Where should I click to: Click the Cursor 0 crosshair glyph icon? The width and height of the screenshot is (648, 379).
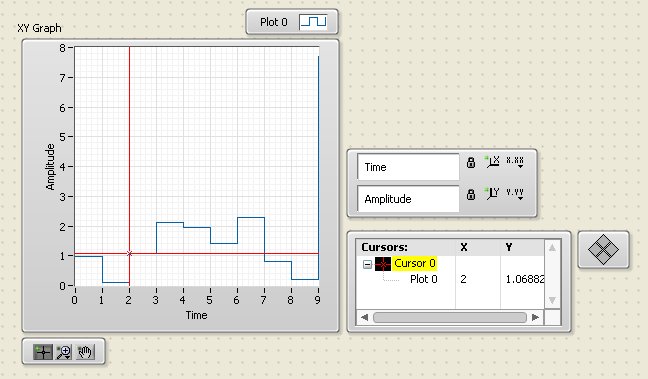point(383,263)
